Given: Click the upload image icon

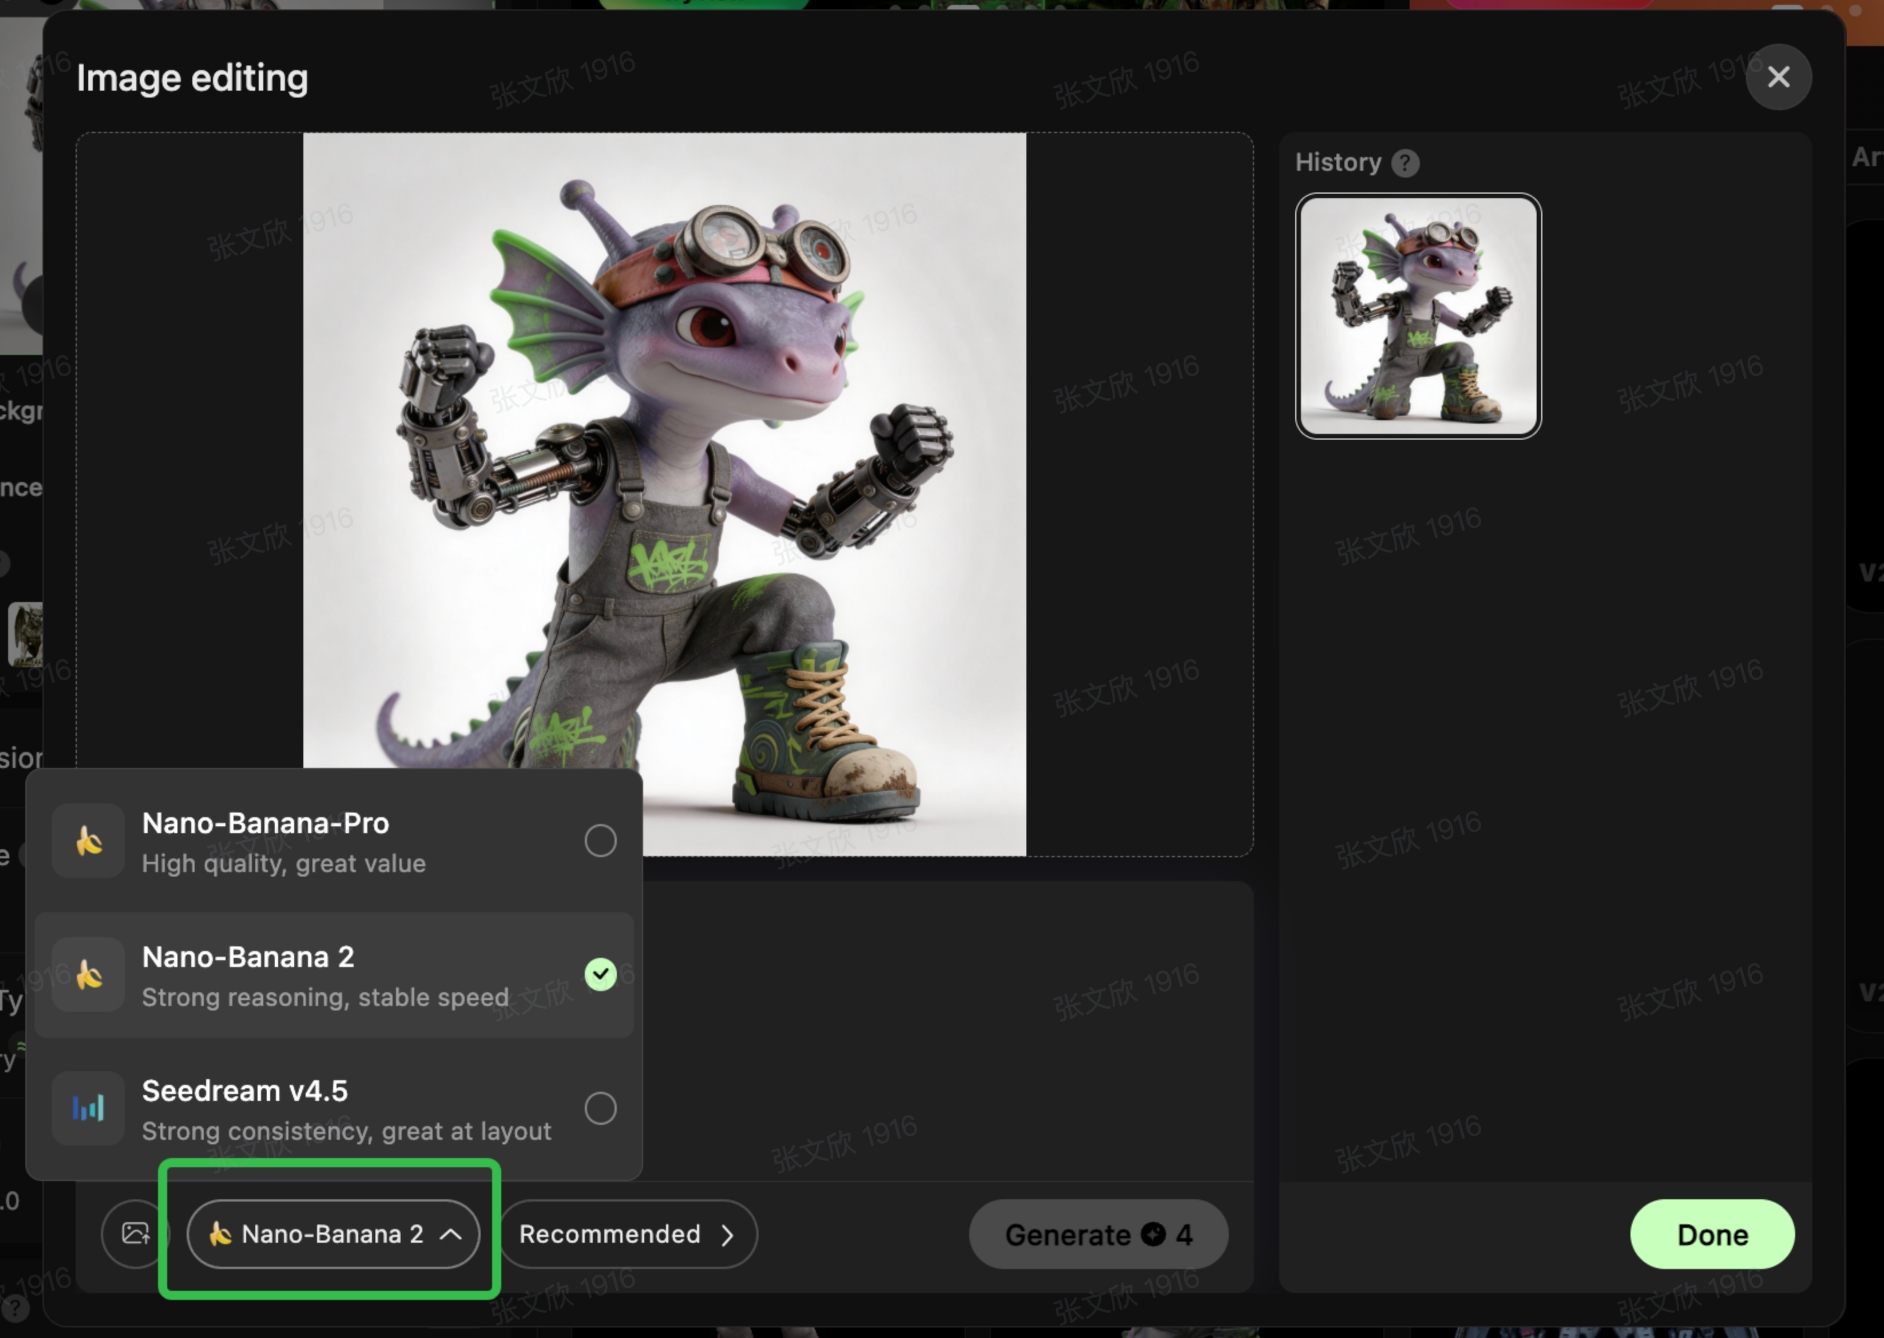Looking at the screenshot, I should pos(135,1234).
